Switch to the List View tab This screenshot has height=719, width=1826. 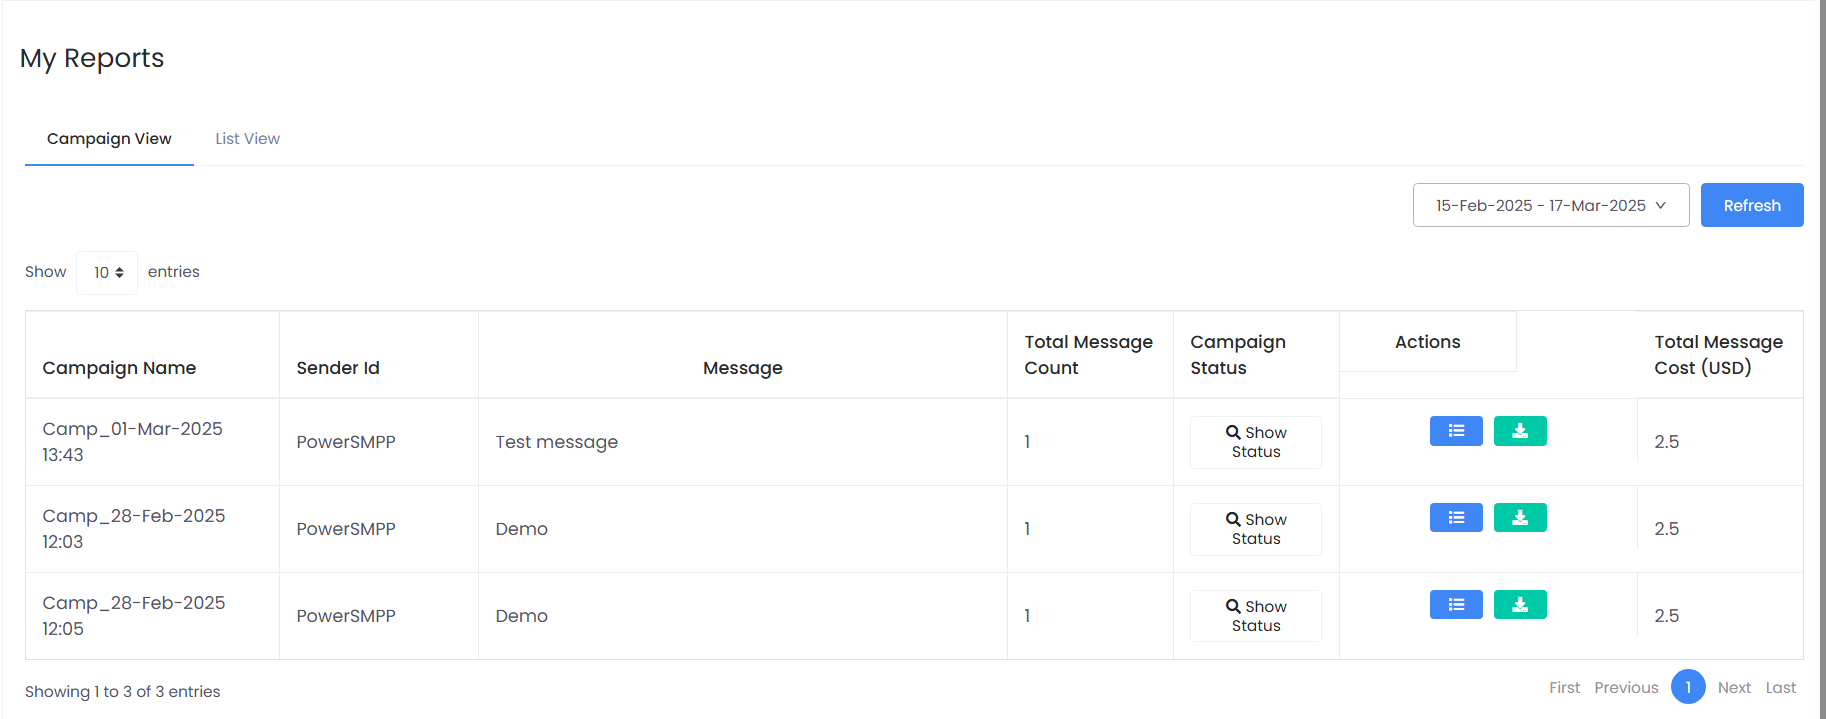(247, 139)
